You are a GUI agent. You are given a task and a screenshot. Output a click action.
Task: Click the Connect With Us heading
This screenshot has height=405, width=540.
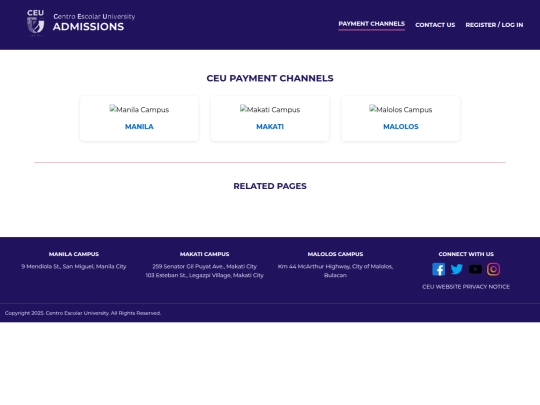coord(466,254)
